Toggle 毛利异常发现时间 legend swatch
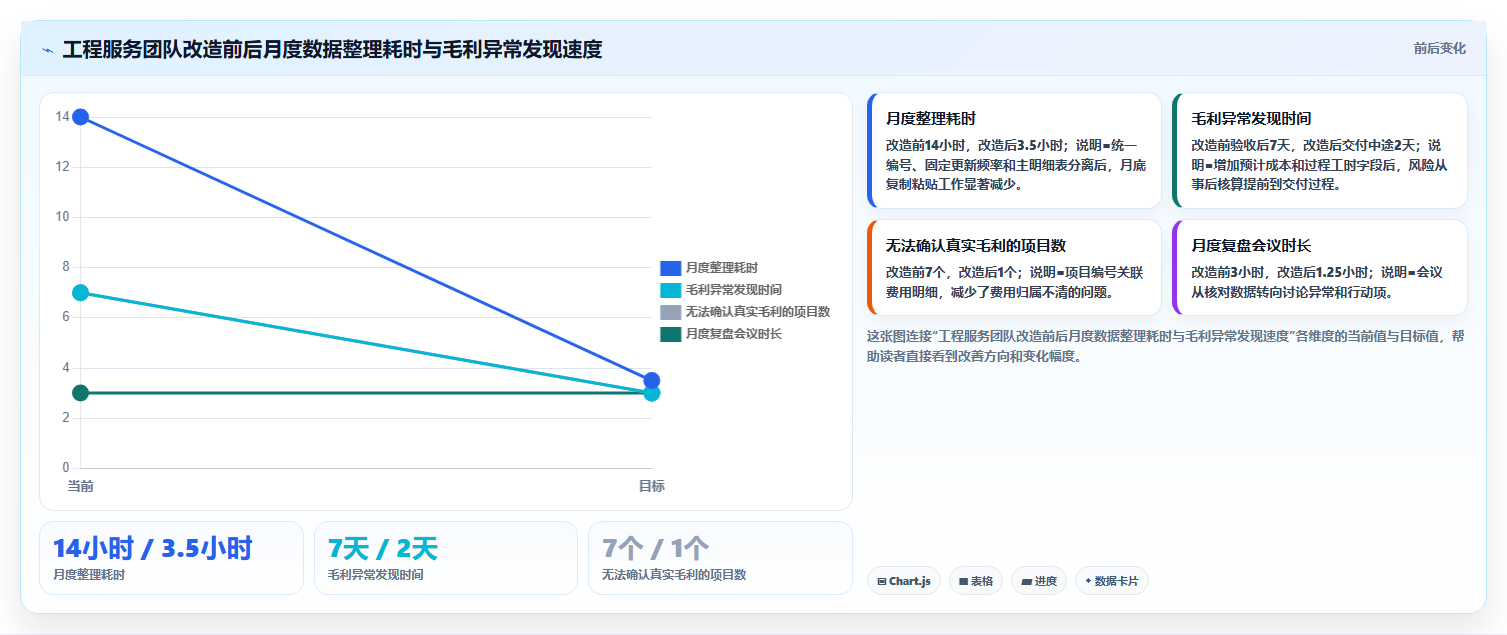The height and width of the screenshot is (635, 1507). (671, 290)
